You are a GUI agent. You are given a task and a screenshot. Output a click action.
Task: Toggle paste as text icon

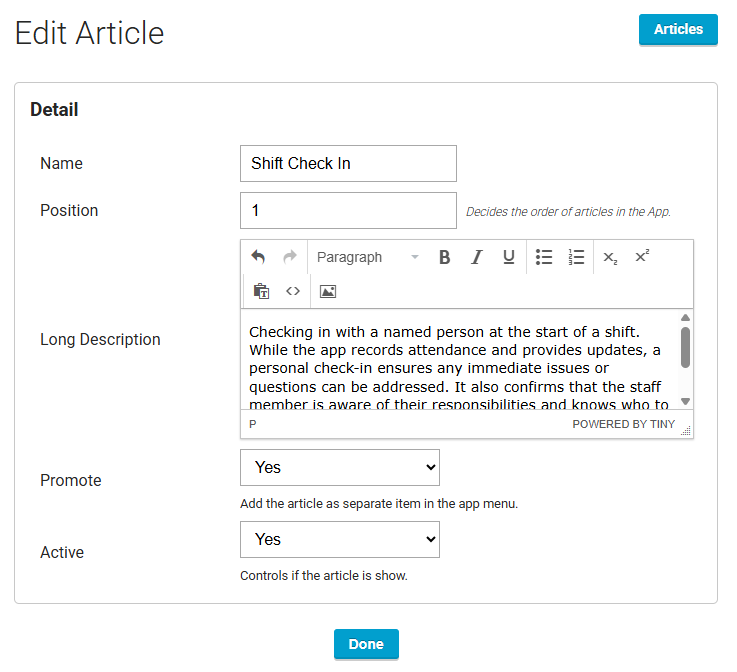pos(261,291)
